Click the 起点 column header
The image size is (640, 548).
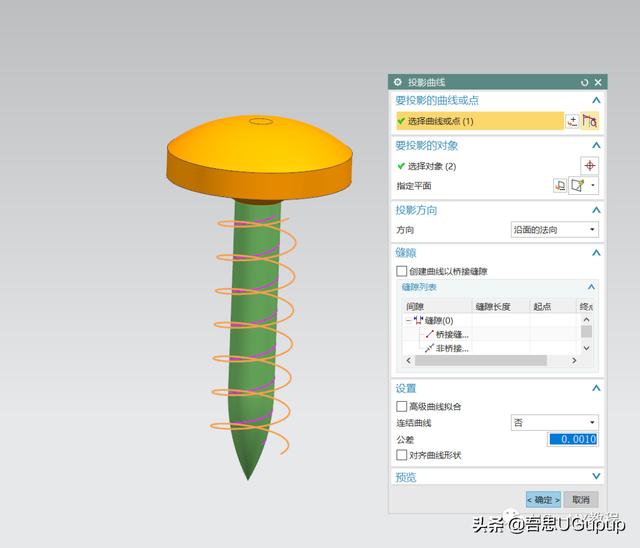553,306
